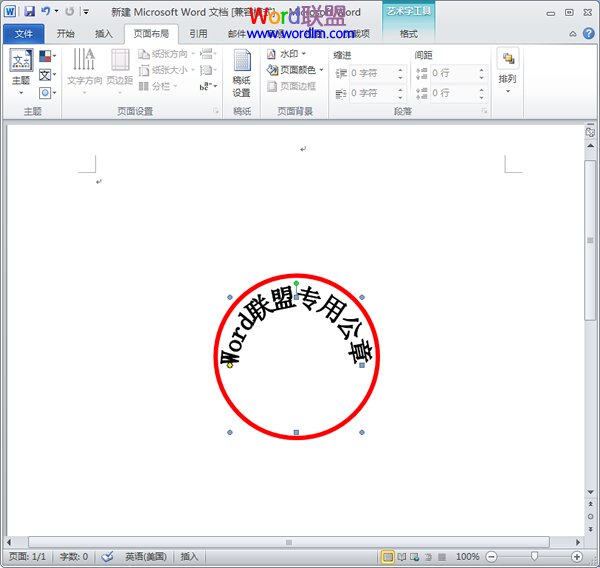
Task: Increase spacing before with up arrow
Action: [x=481, y=70]
